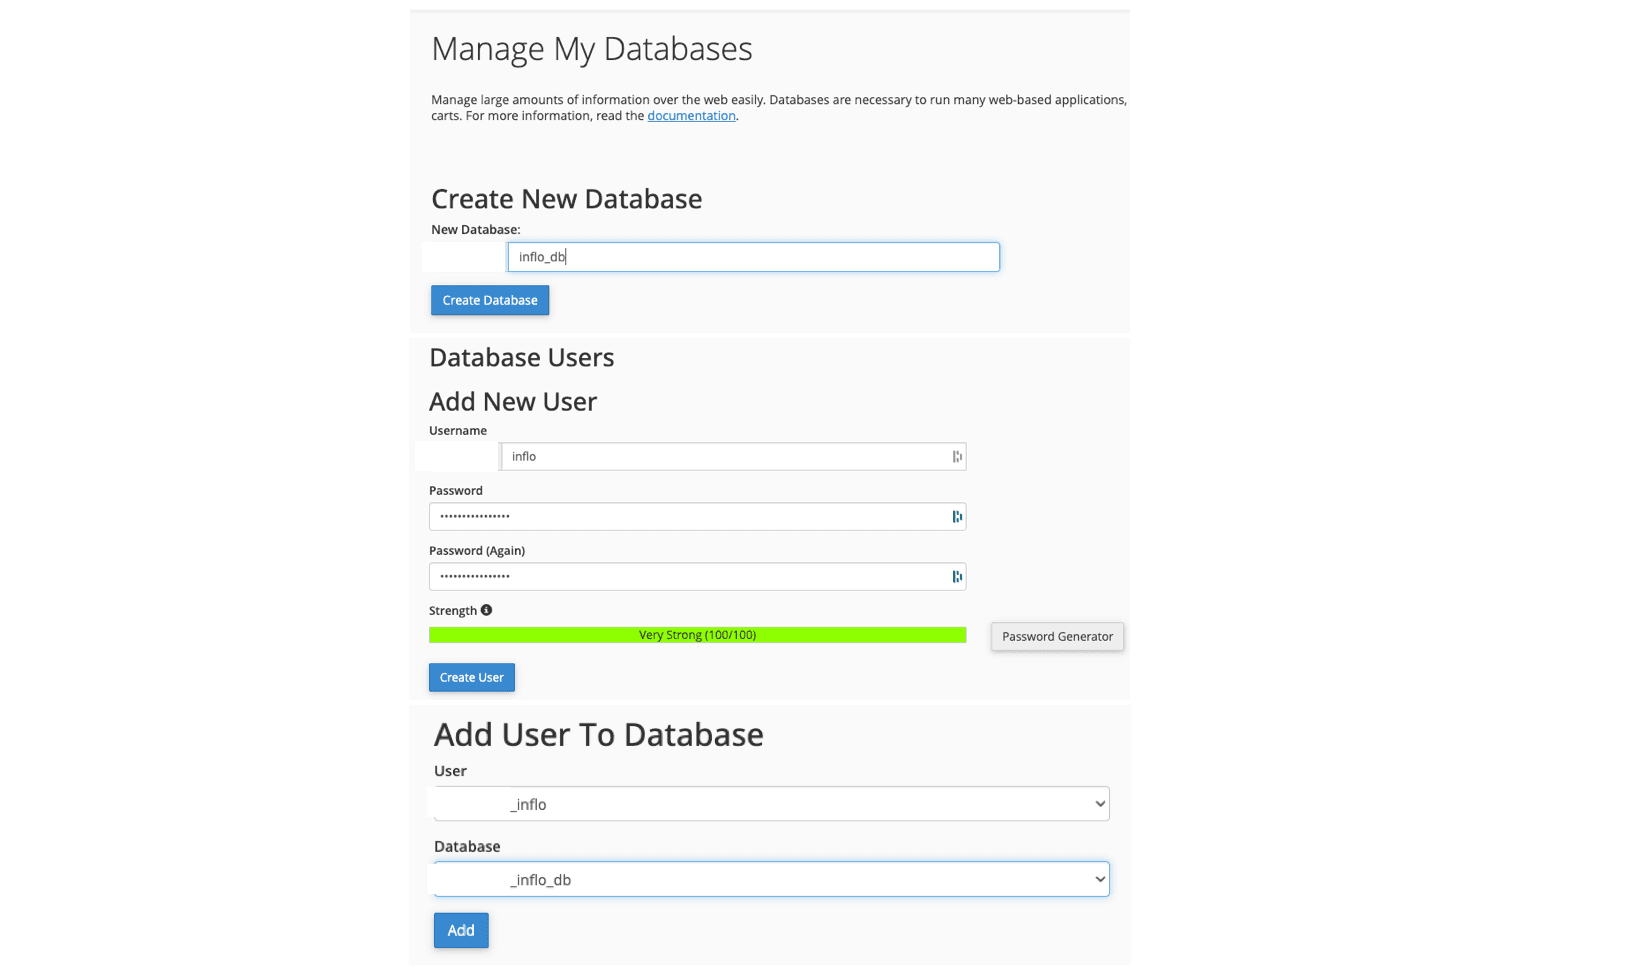Click the password manager icon in Username field
The image size is (1649, 976).
click(x=957, y=457)
